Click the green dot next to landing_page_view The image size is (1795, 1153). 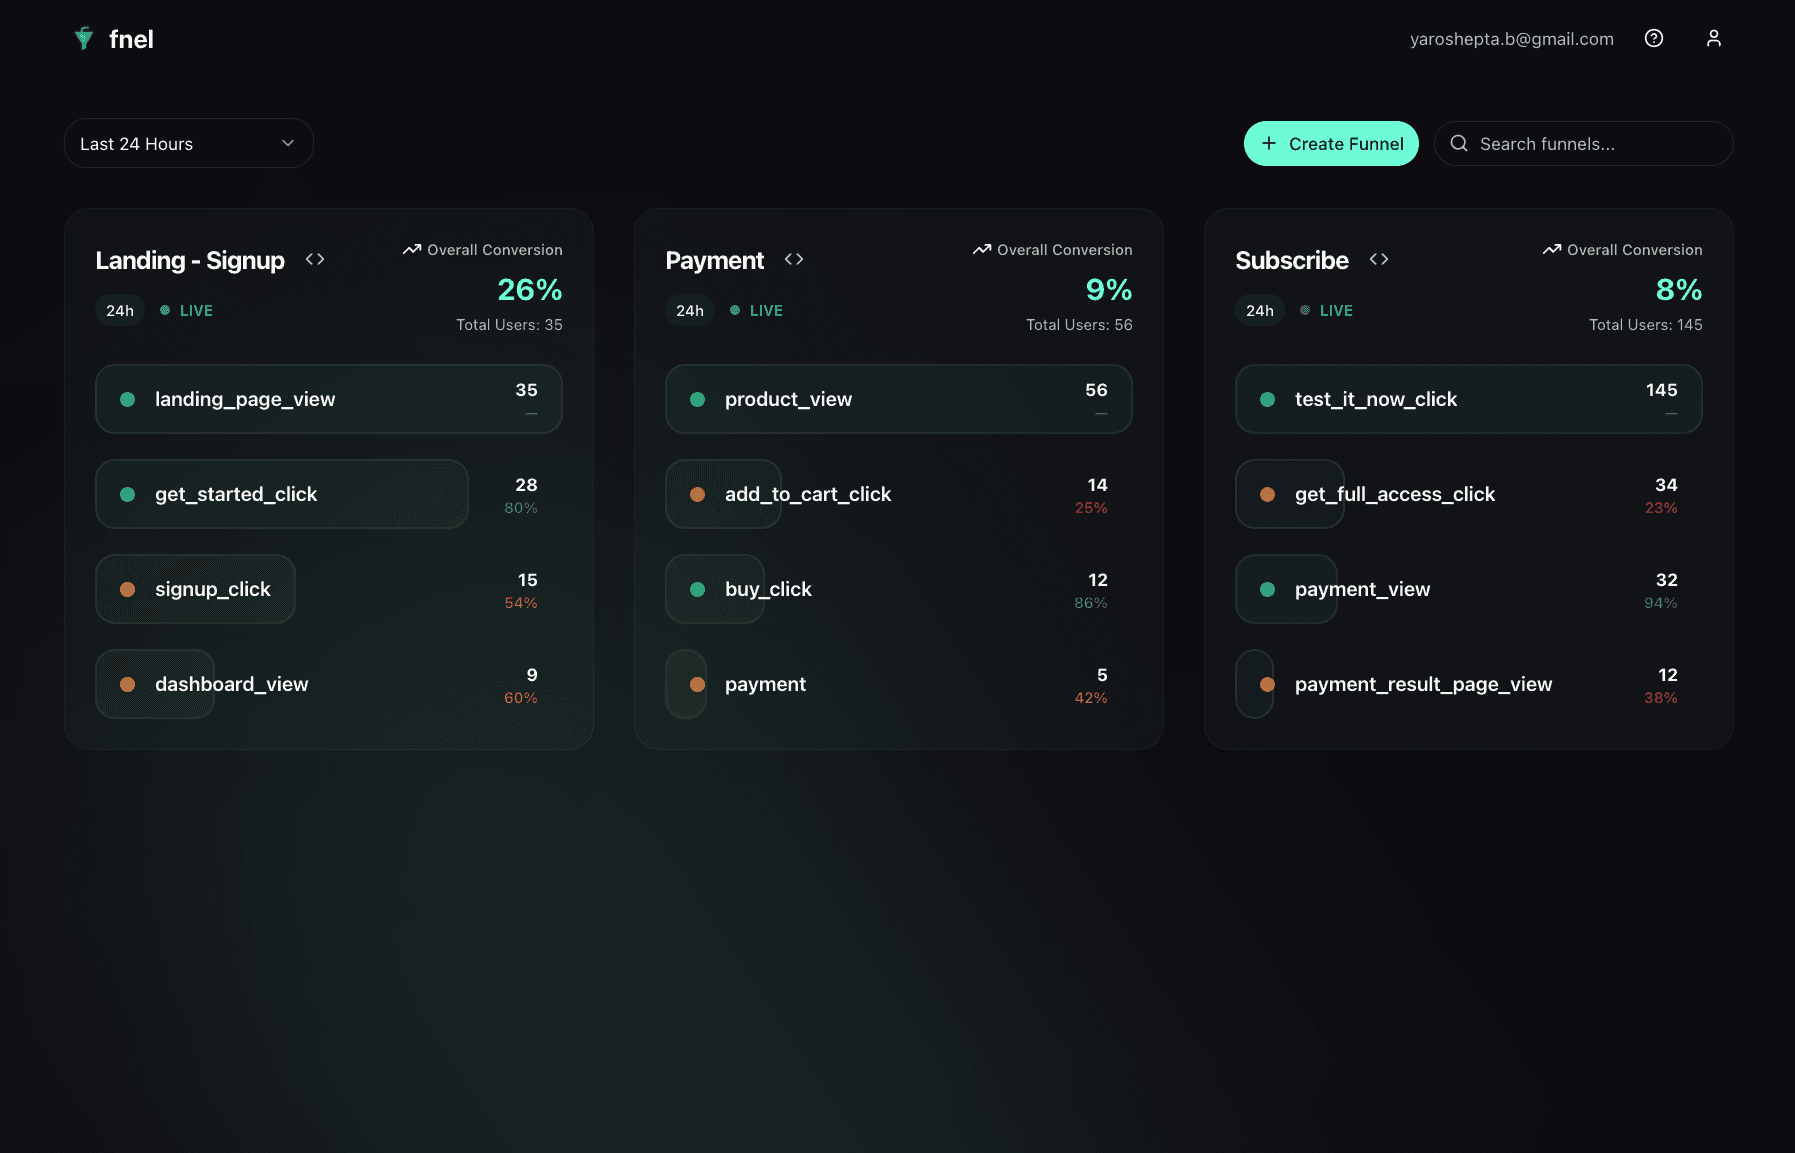[128, 399]
